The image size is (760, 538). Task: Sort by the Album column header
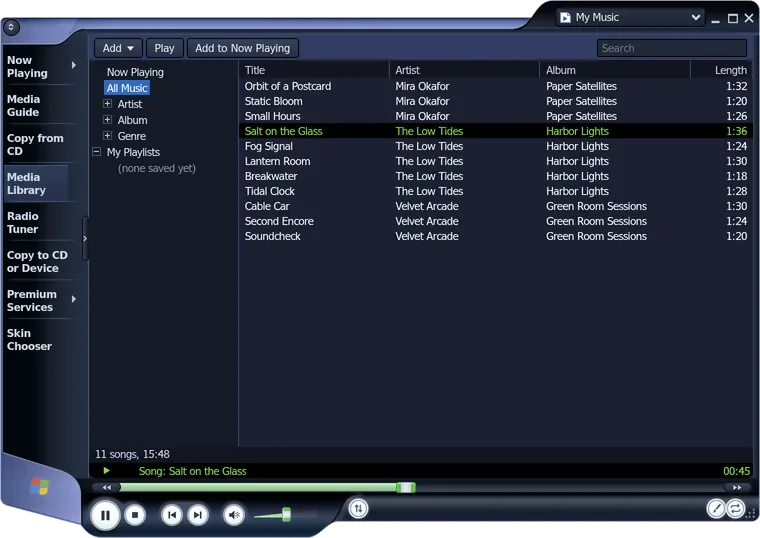[615, 70]
